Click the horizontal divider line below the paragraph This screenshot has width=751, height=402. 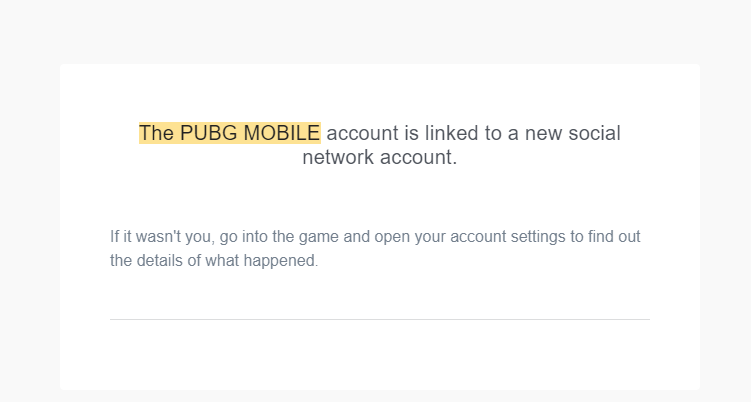[380, 319]
